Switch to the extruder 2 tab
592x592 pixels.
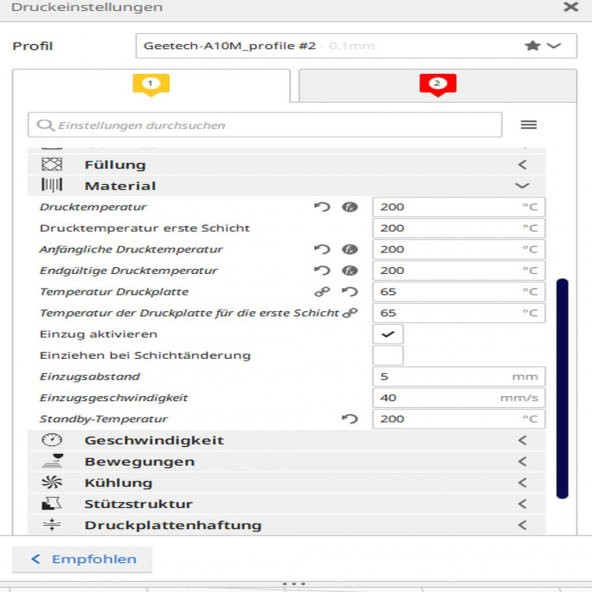click(438, 85)
